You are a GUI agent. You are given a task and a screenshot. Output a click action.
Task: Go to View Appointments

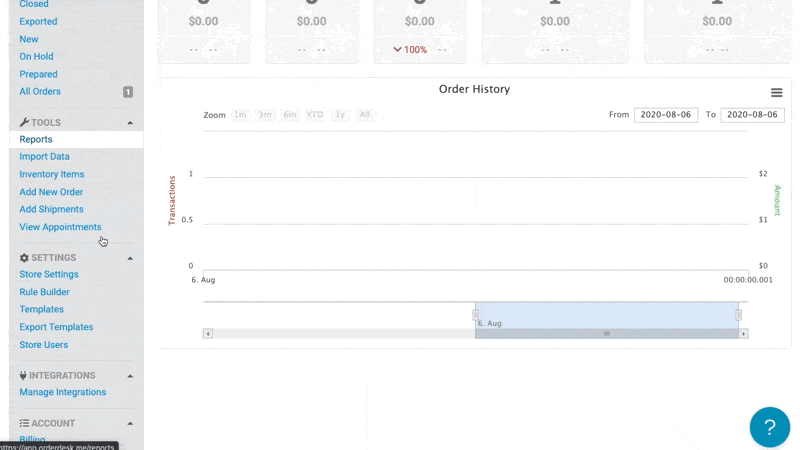pos(60,227)
